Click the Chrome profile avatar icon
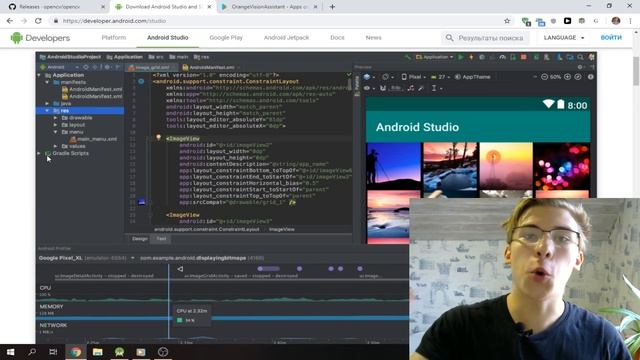Screen dimensions: 640x360 (616, 21)
